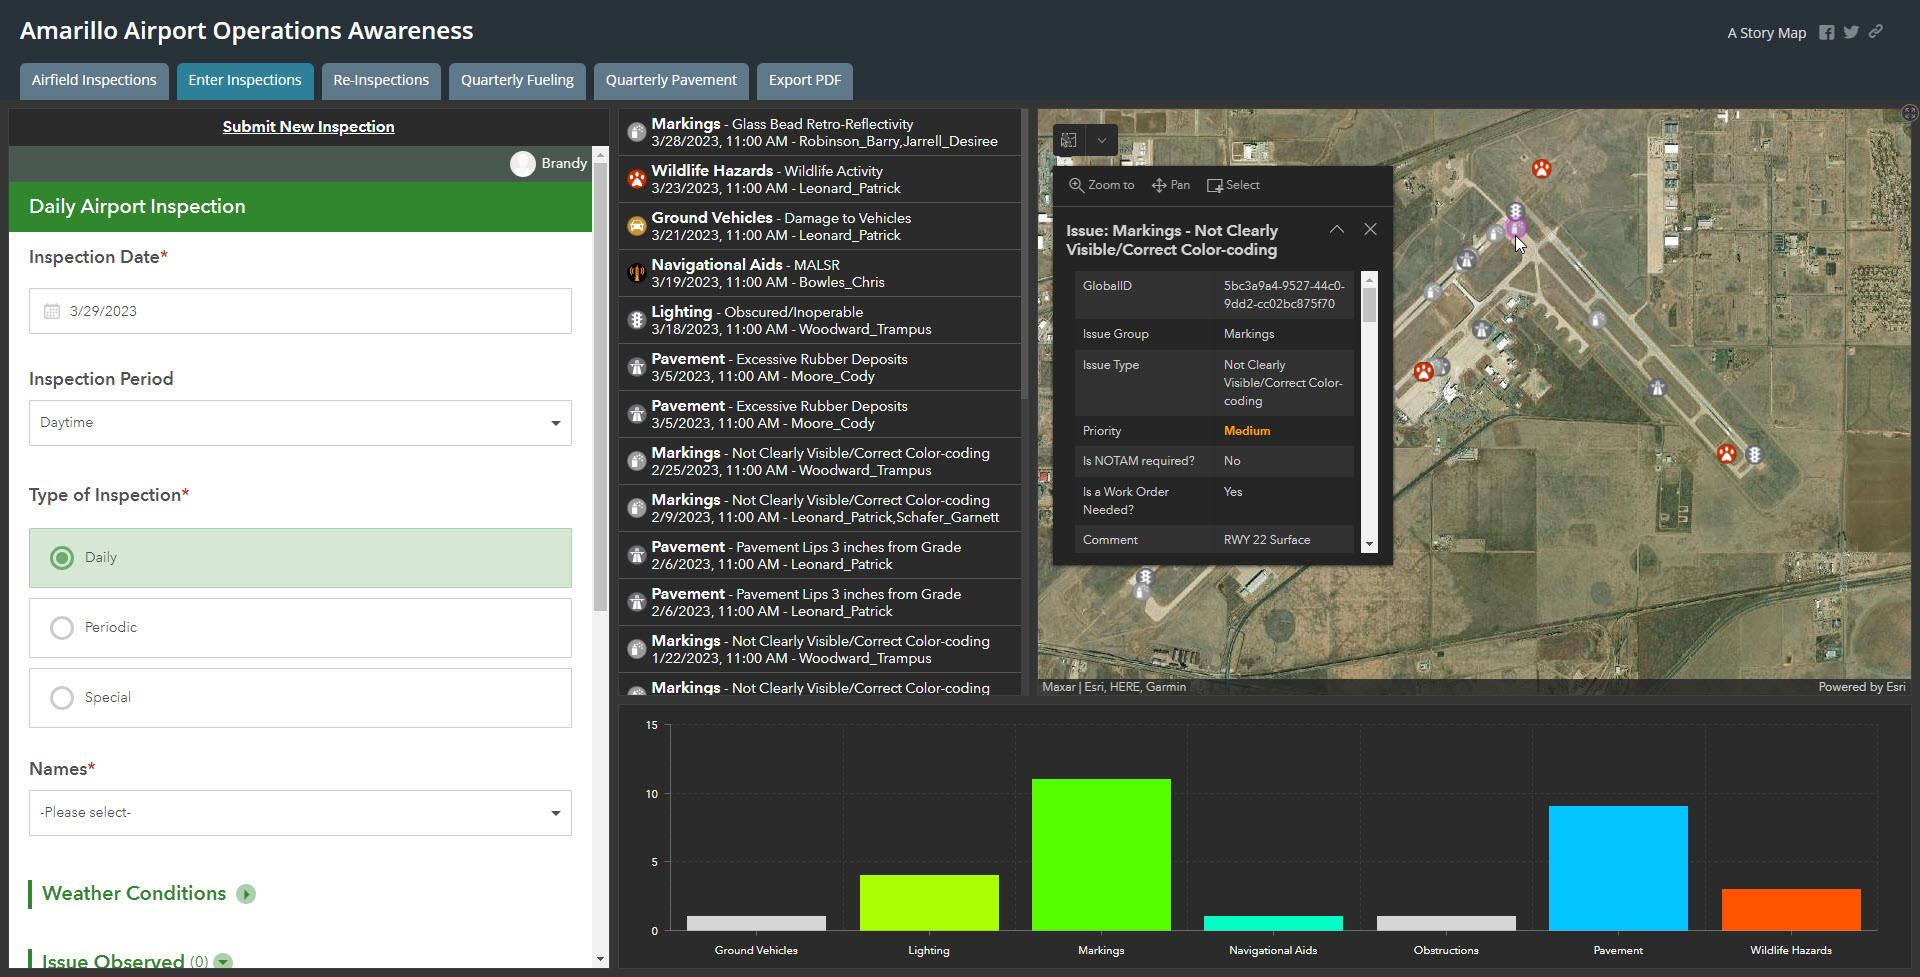Open the Re-Inspections tab
This screenshot has height=977, width=1920.
[x=381, y=80]
